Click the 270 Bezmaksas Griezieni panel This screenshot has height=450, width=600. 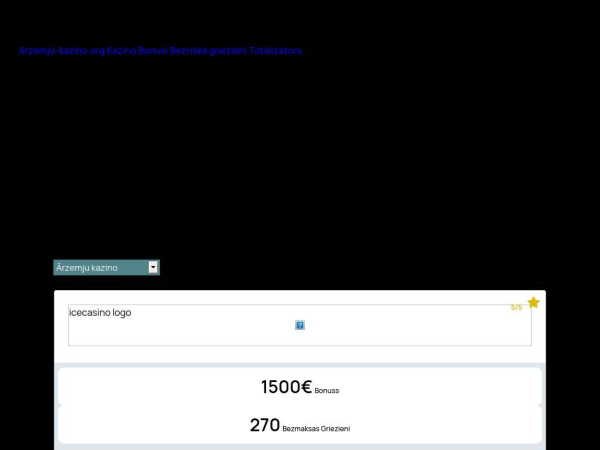coord(300,425)
